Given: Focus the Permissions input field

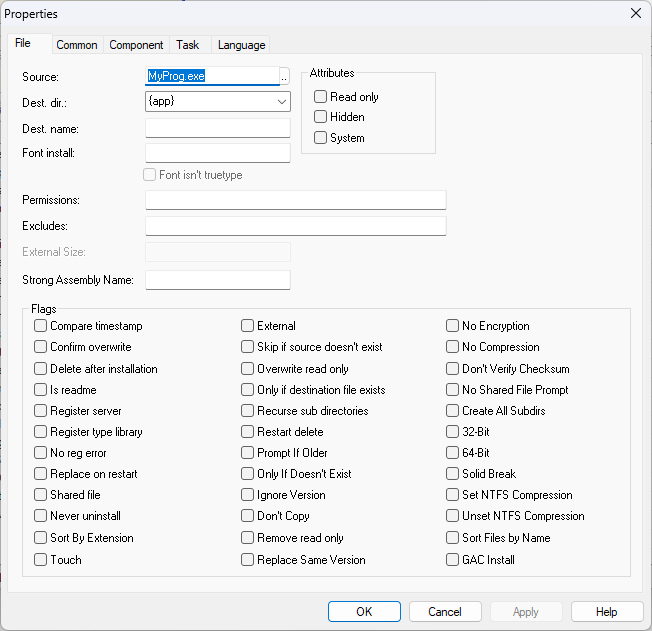Looking at the screenshot, I should pos(296,200).
